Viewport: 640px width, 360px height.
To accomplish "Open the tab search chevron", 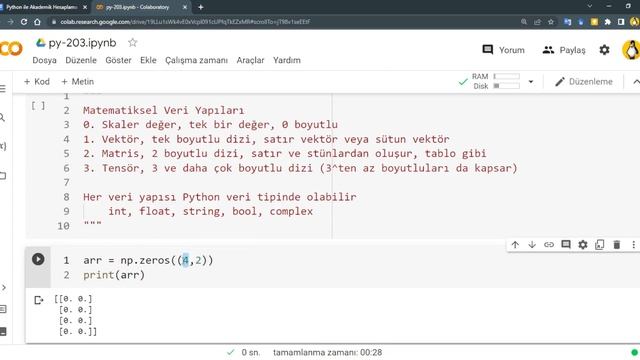I will [589, 6].
